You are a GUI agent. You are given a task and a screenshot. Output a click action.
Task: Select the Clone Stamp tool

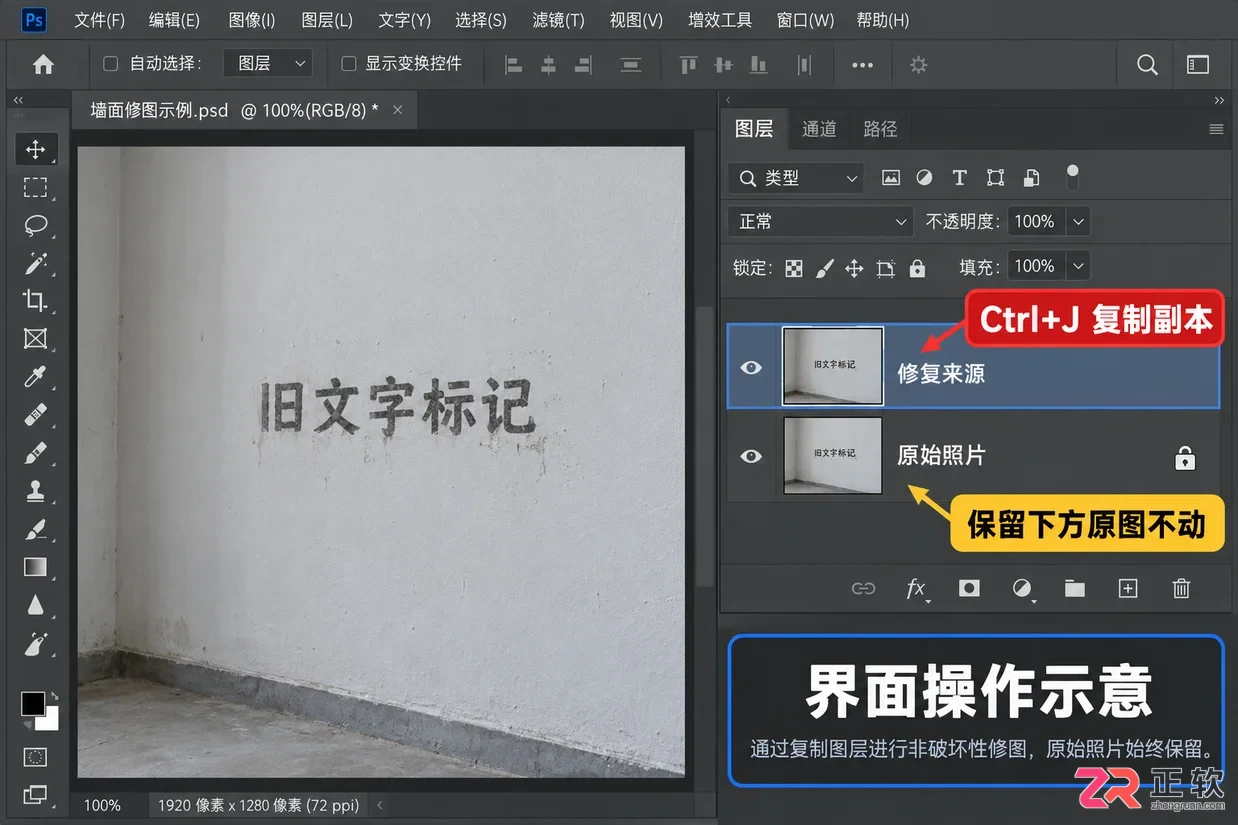(x=35, y=491)
